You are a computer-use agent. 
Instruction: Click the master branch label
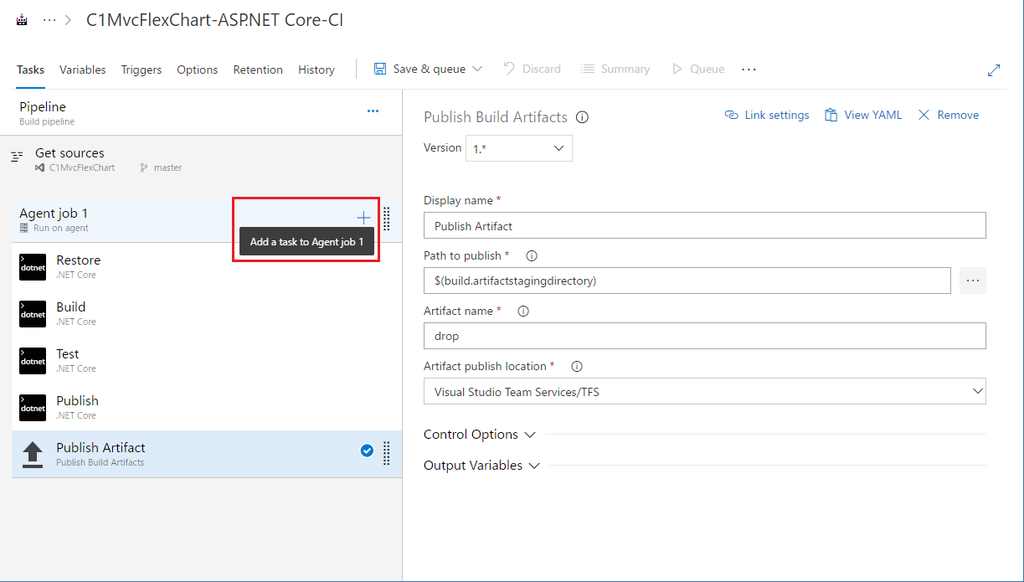pyautogui.click(x=168, y=168)
